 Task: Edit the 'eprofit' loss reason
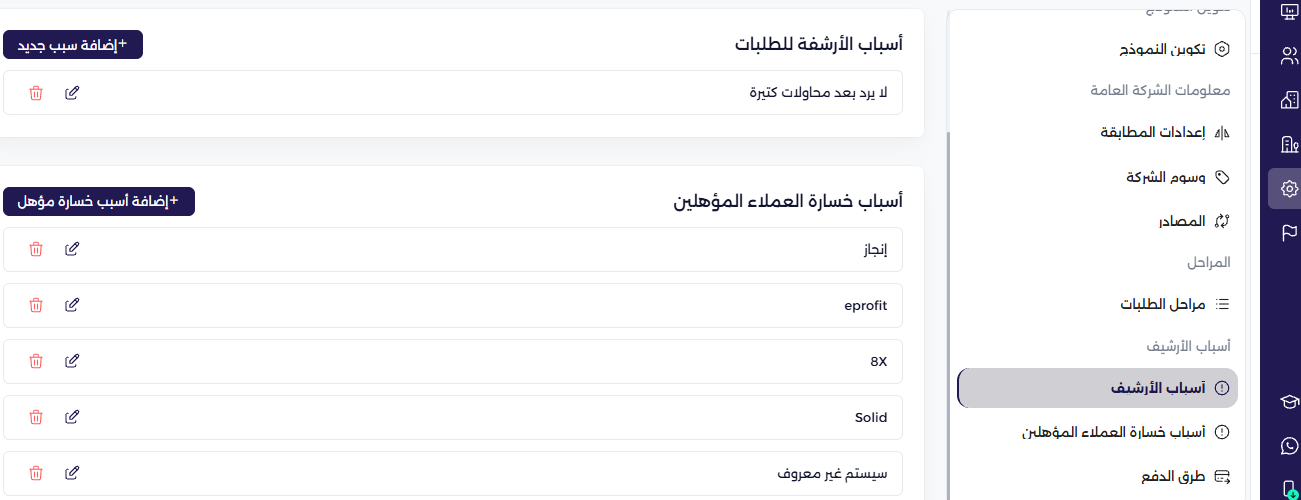[72, 305]
